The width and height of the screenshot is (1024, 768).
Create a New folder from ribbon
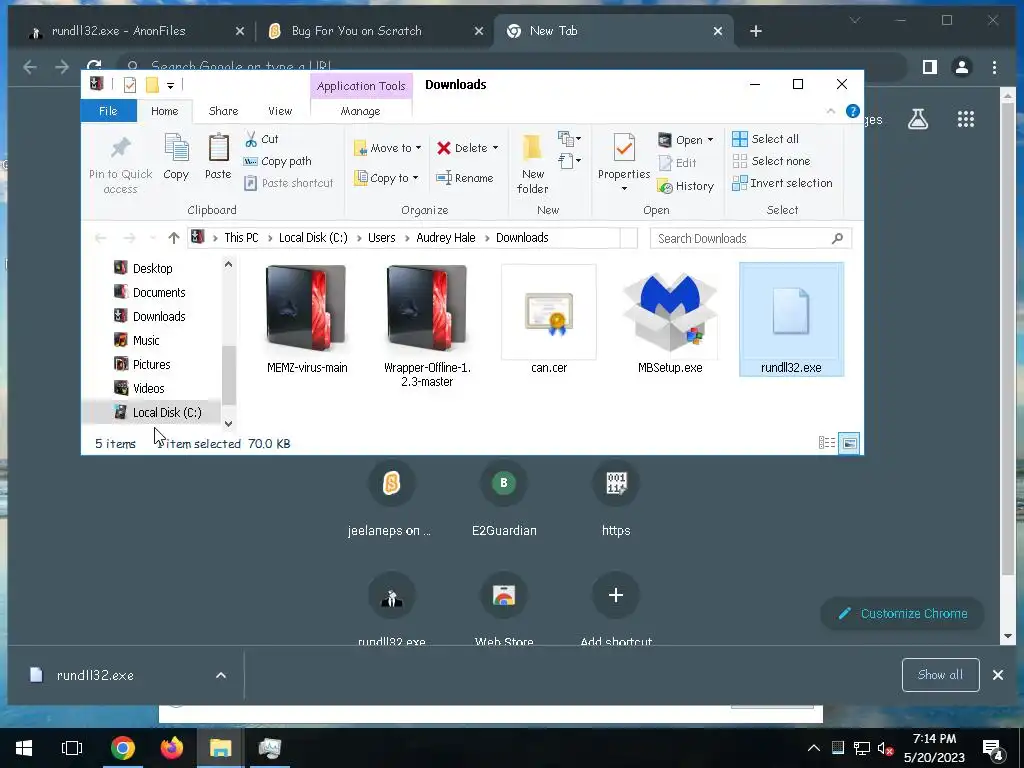tap(532, 163)
